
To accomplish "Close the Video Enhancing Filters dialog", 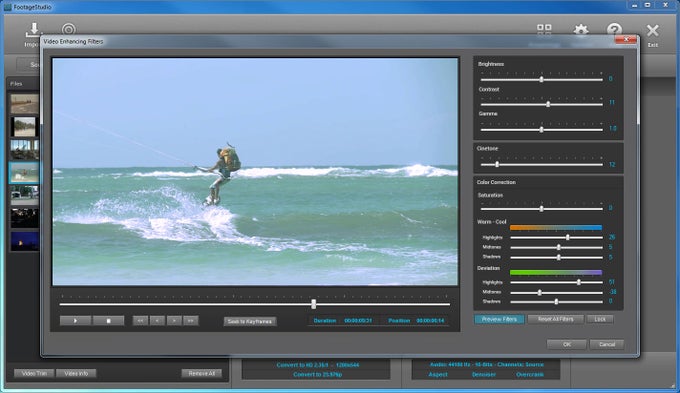I will [x=626, y=40].
